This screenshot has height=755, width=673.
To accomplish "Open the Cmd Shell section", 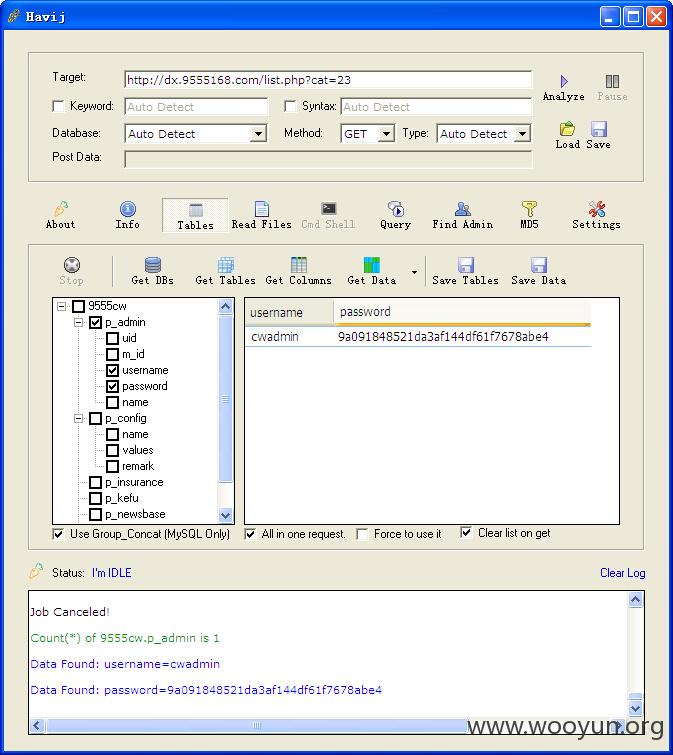I will (328, 215).
